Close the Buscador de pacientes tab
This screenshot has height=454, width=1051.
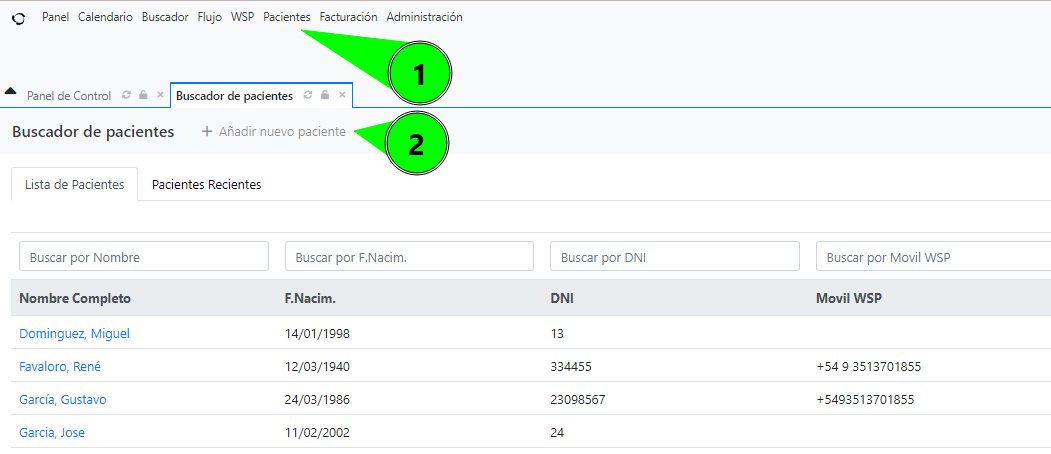342,95
